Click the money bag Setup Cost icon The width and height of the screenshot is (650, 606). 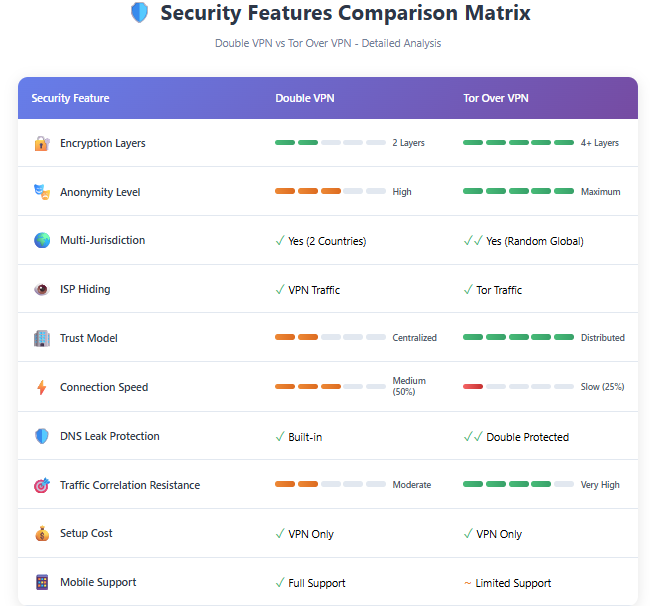(x=42, y=534)
